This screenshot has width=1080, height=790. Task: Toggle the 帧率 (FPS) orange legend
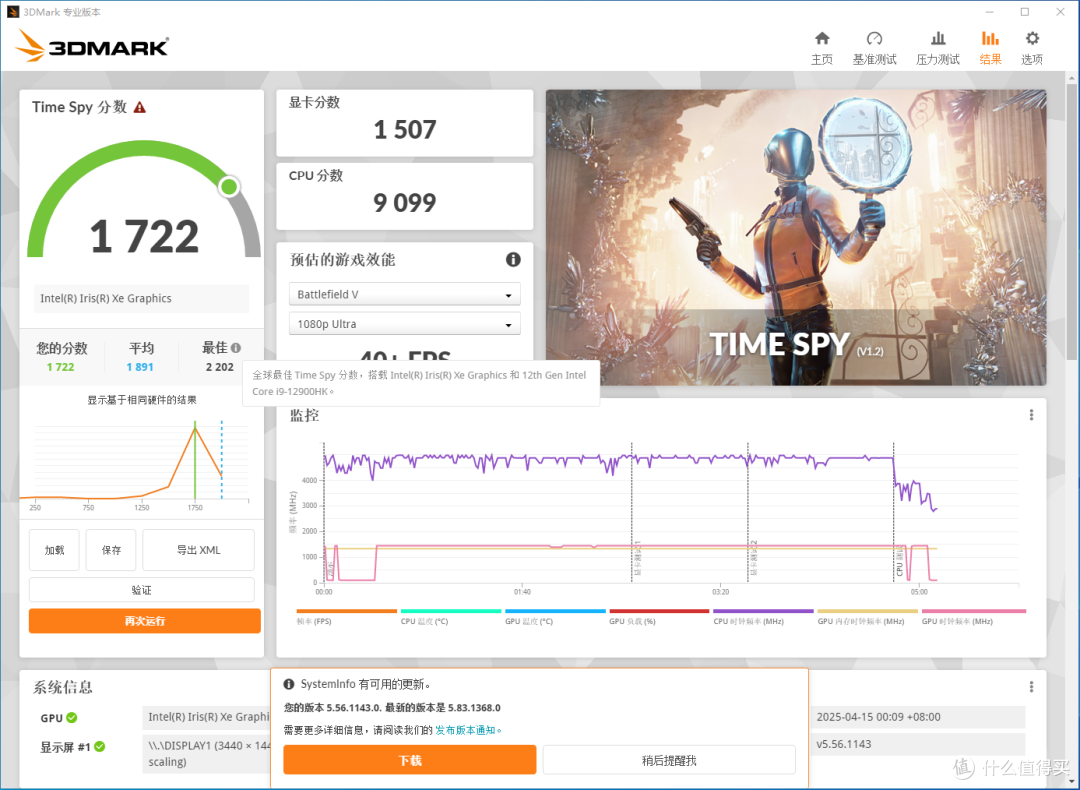pyautogui.click(x=346, y=616)
